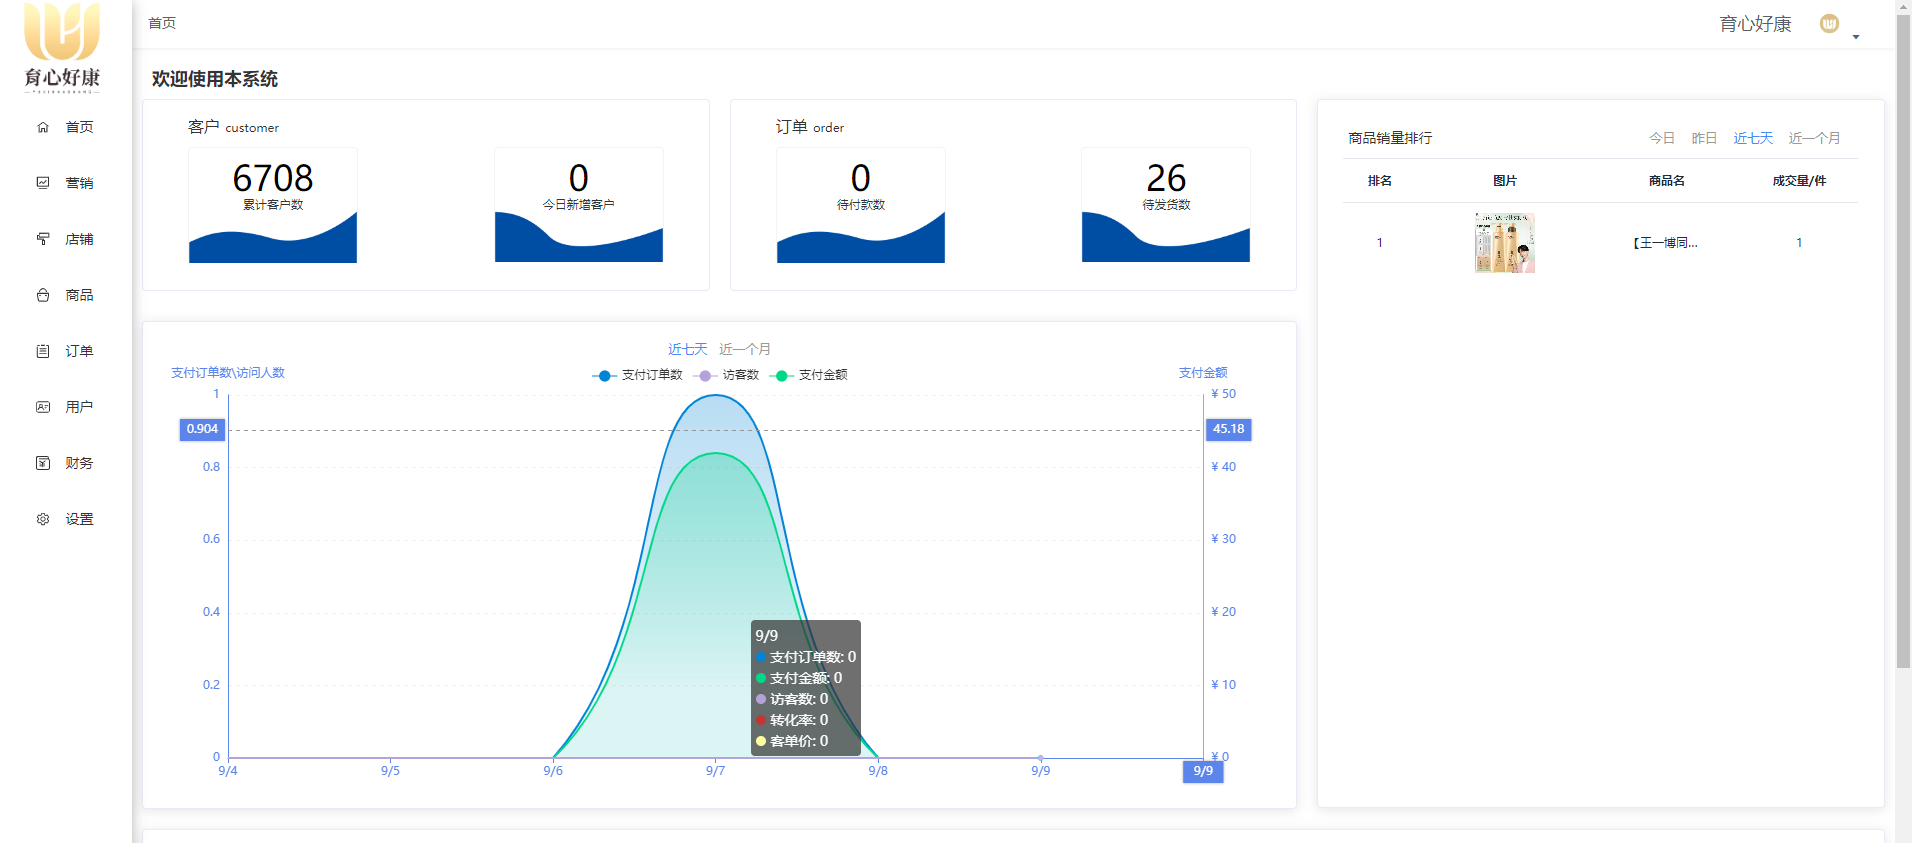Click the ranked product thumbnail image
This screenshot has height=843, width=1912.
pyautogui.click(x=1505, y=243)
